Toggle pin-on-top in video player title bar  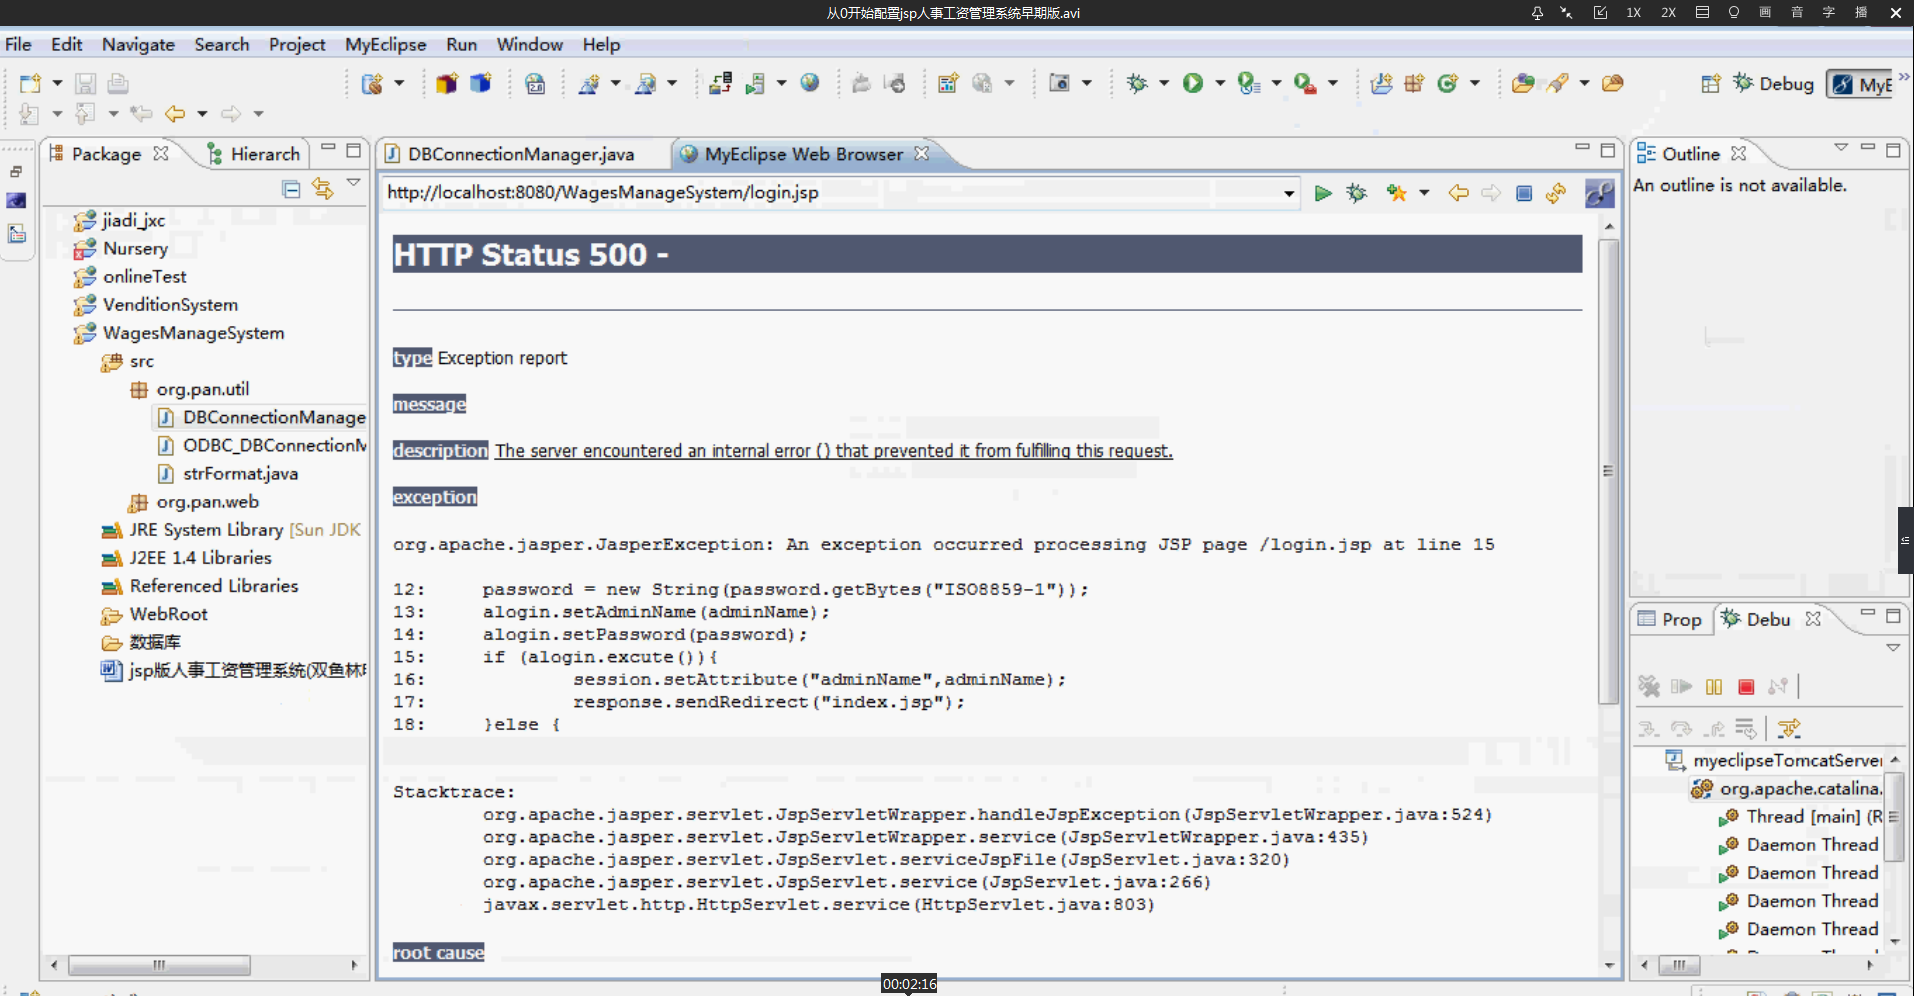pos(1537,13)
